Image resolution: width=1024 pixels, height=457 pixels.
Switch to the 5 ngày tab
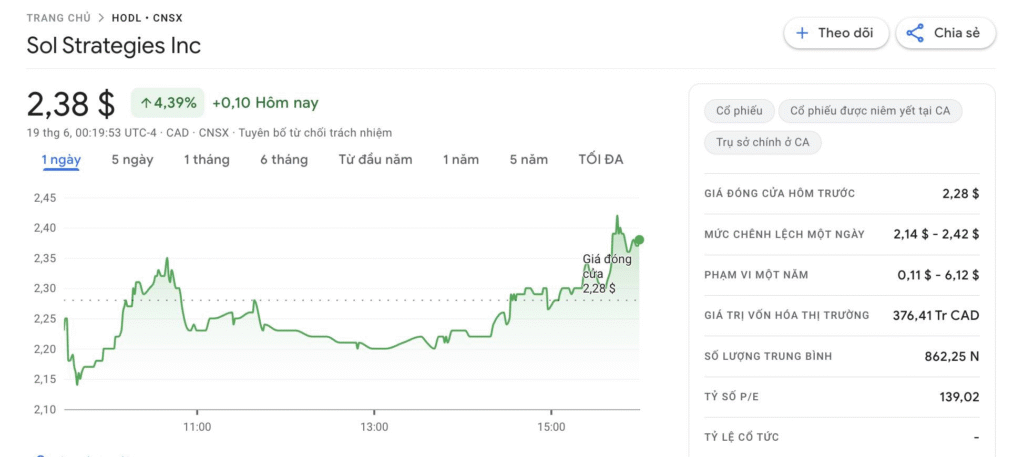click(133, 160)
